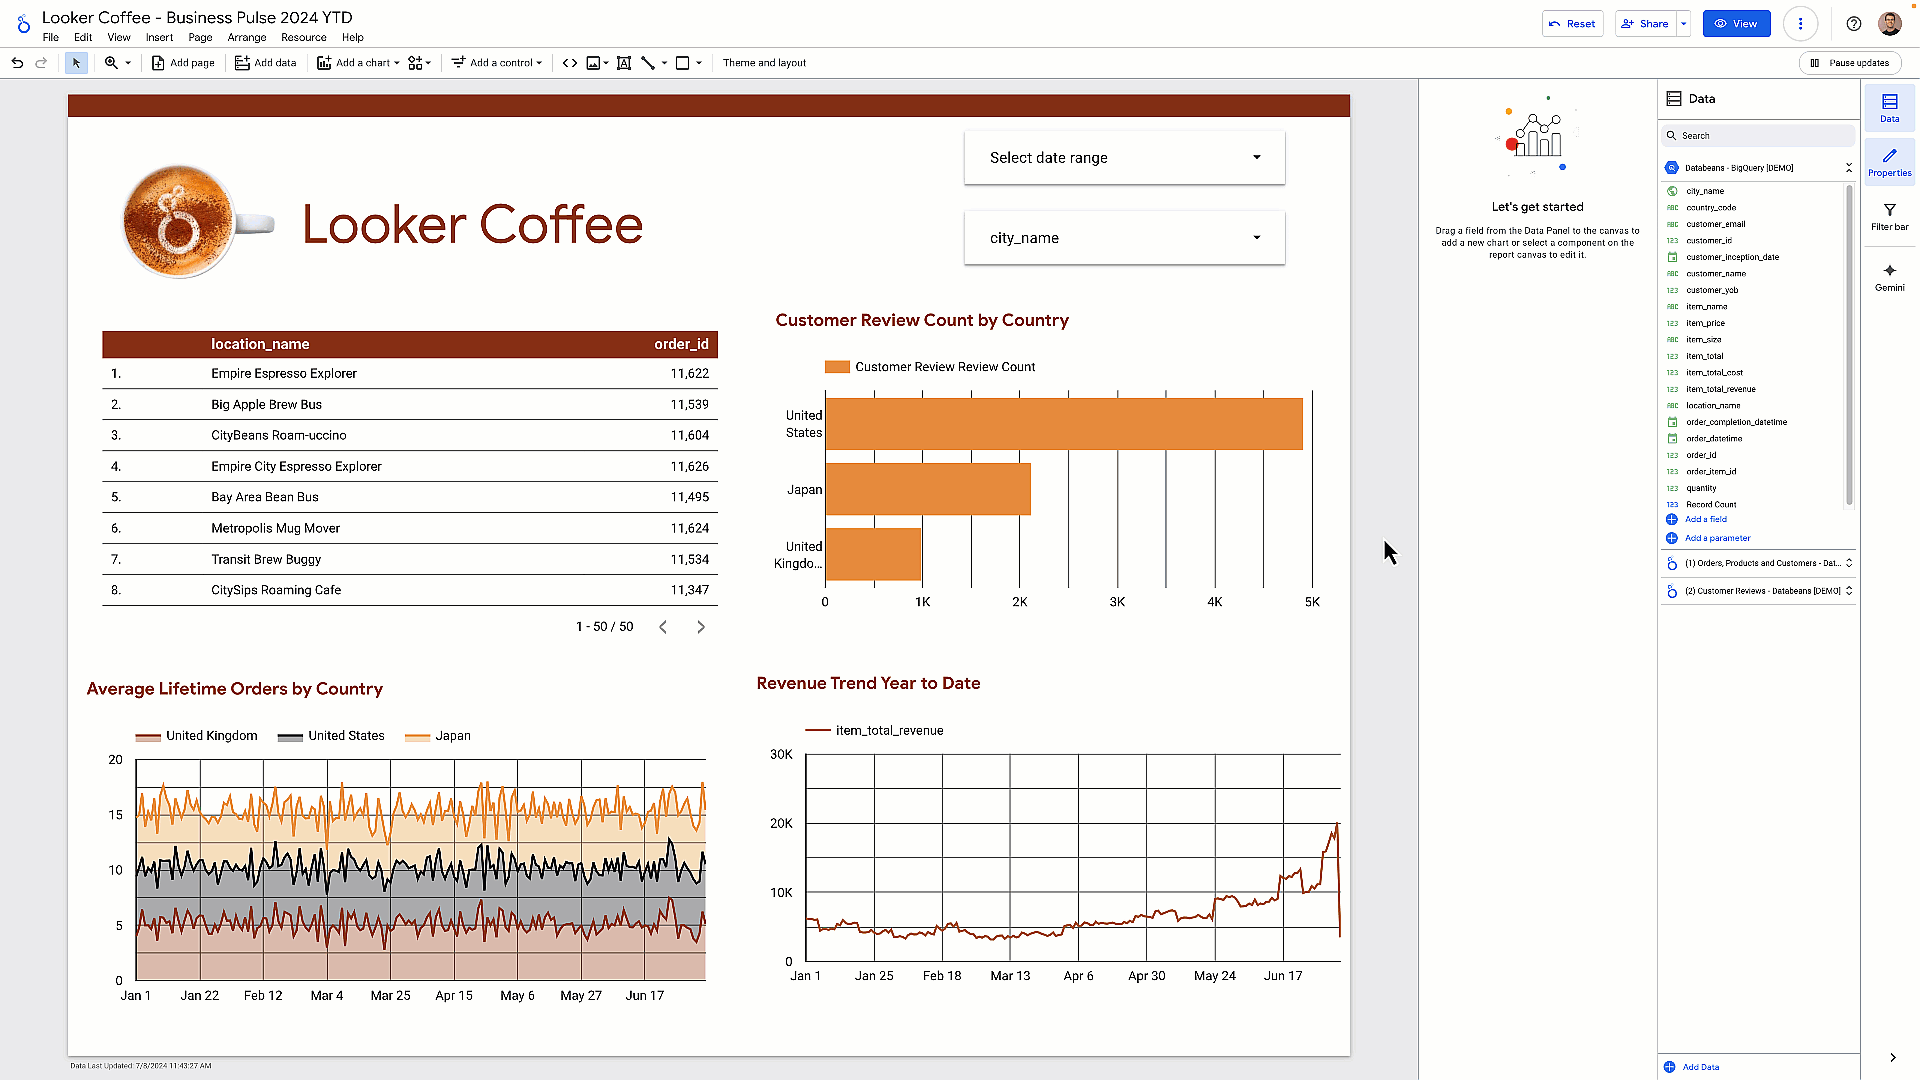Insert a URL embed with the code icon
Viewport: 1920px width, 1080px height.
[x=570, y=63]
